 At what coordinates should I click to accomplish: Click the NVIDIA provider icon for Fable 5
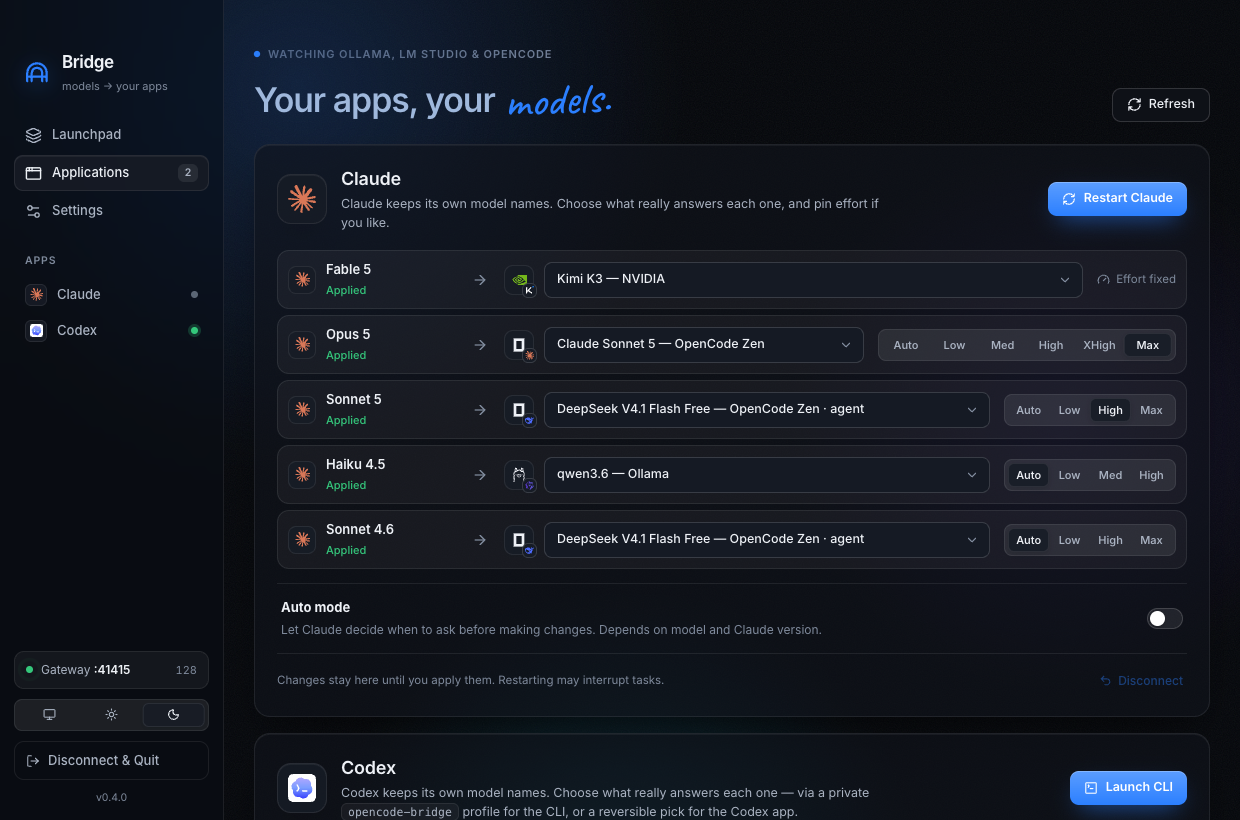point(519,280)
